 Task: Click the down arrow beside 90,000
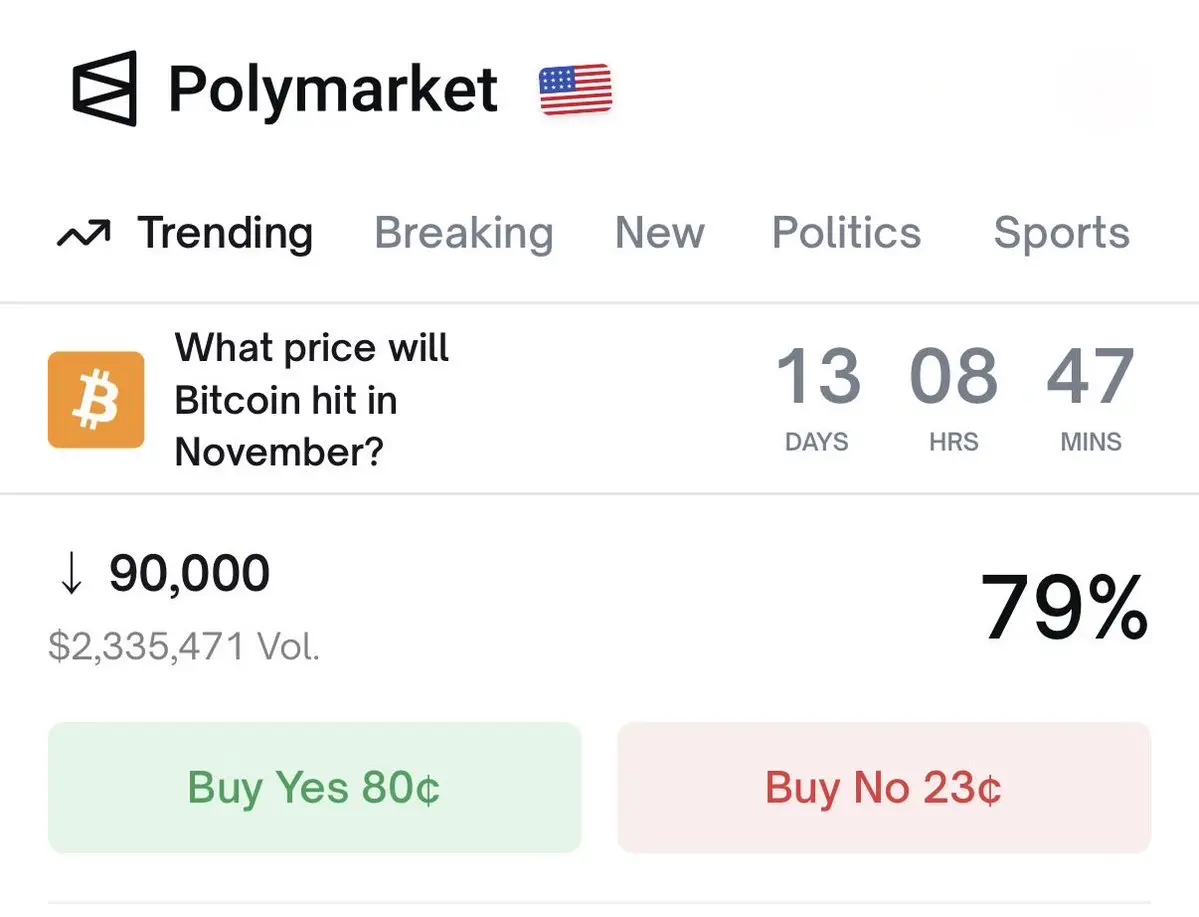tap(71, 575)
